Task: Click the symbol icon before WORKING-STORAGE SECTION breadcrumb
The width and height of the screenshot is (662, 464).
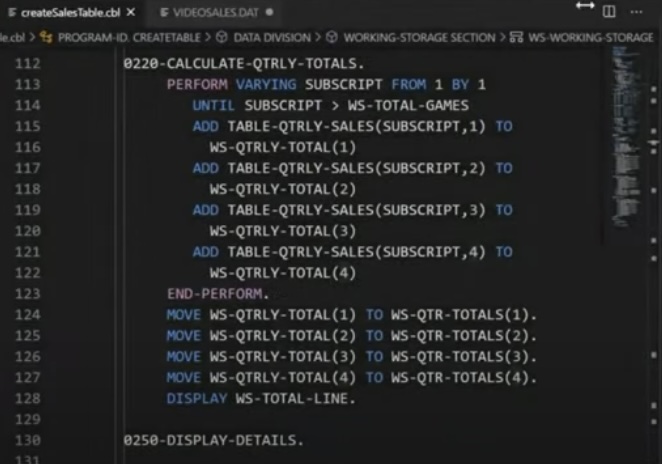Action: pyautogui.click(x=332, y=37)
